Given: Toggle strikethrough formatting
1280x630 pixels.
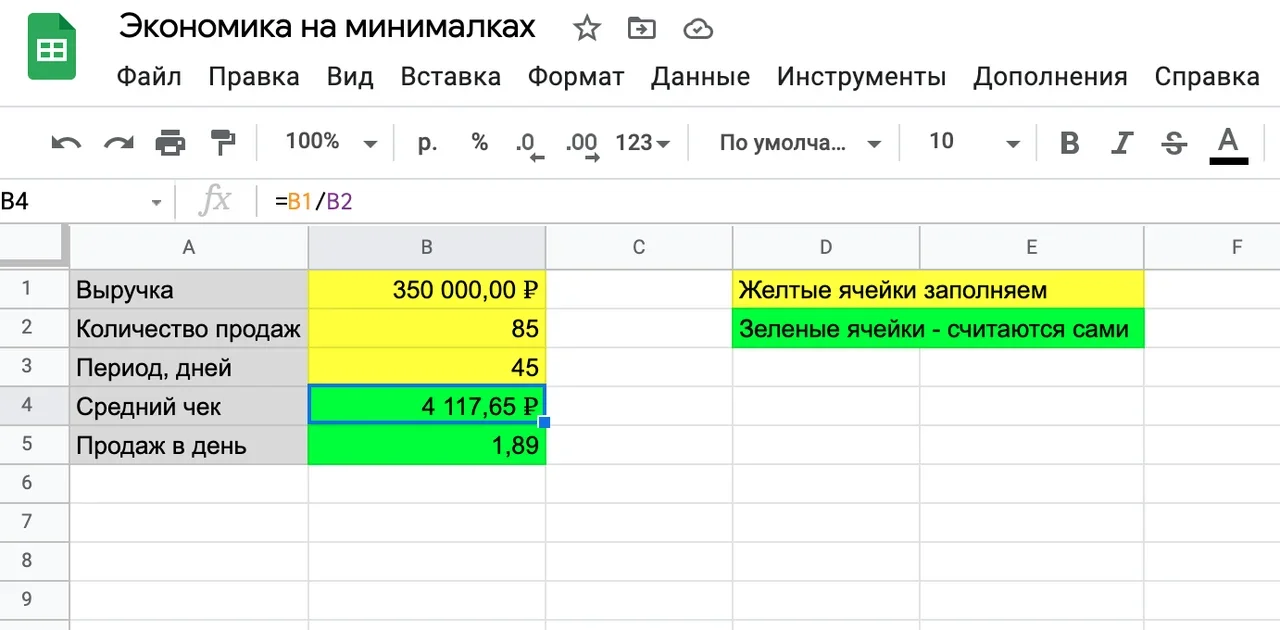Looking at the screenshot, I should click(1174, 143).
